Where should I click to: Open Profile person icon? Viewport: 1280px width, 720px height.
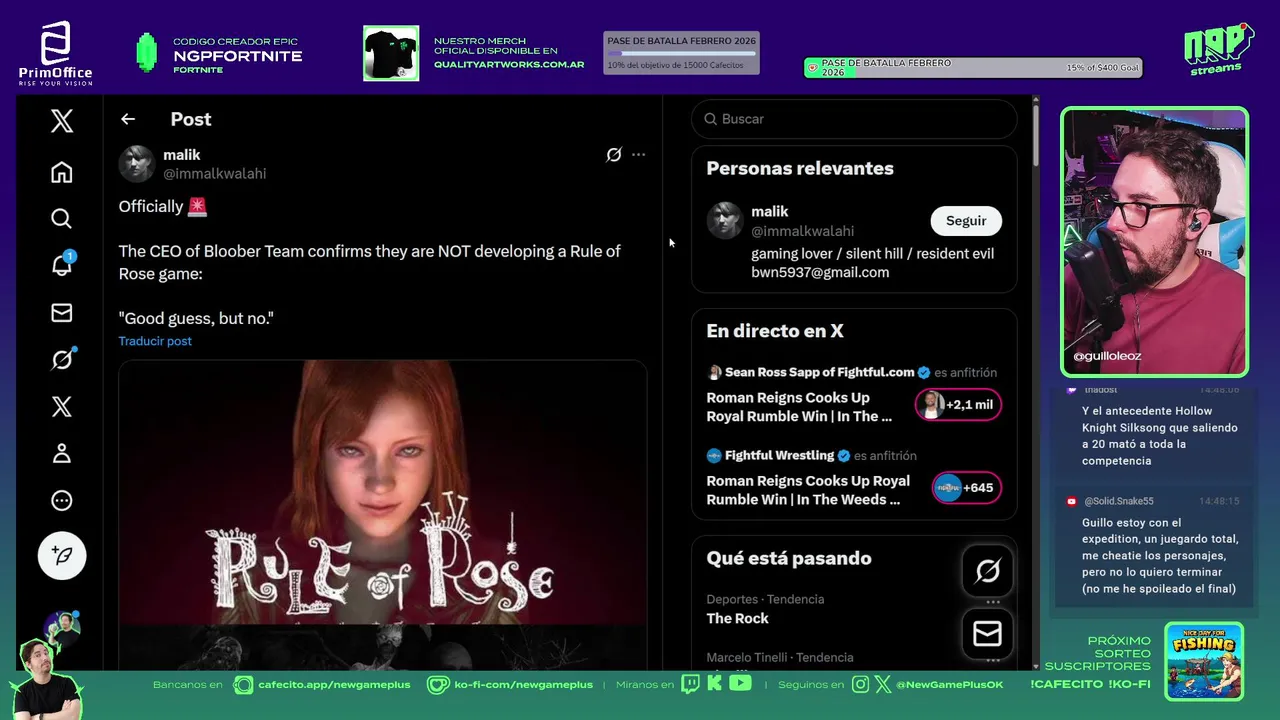click(62, 453)
